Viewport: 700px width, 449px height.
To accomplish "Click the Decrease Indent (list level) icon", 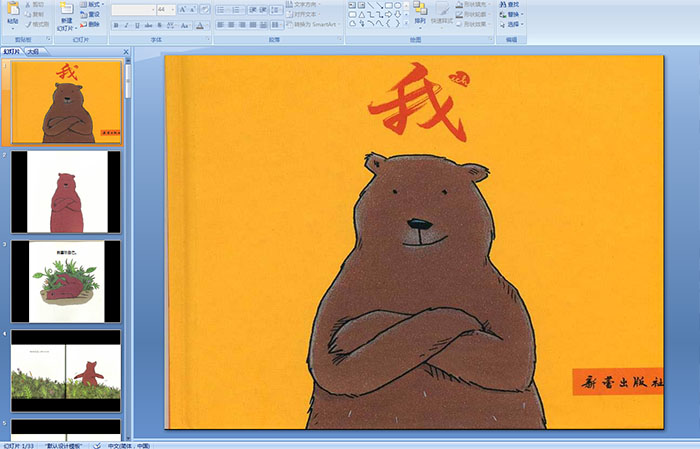I will coord(253,9).
